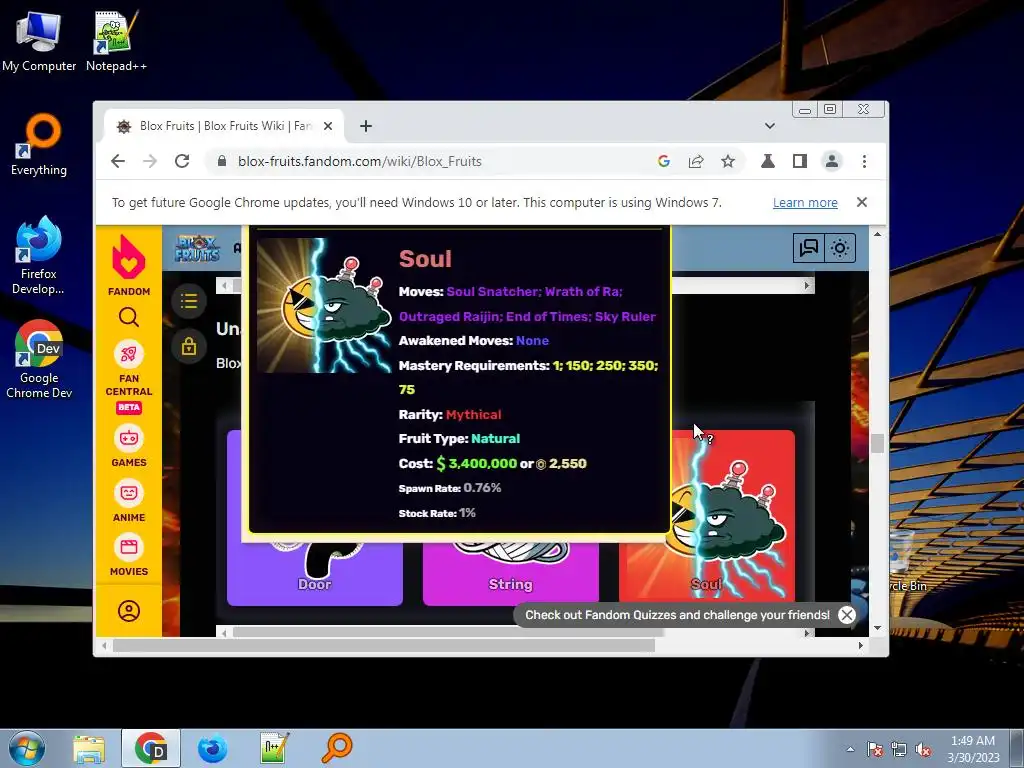Image resolution: width=1024 pixels, height=768 pixels.
Task: Open Google Chrome Dev desktop shortcut
Action: 39,359
